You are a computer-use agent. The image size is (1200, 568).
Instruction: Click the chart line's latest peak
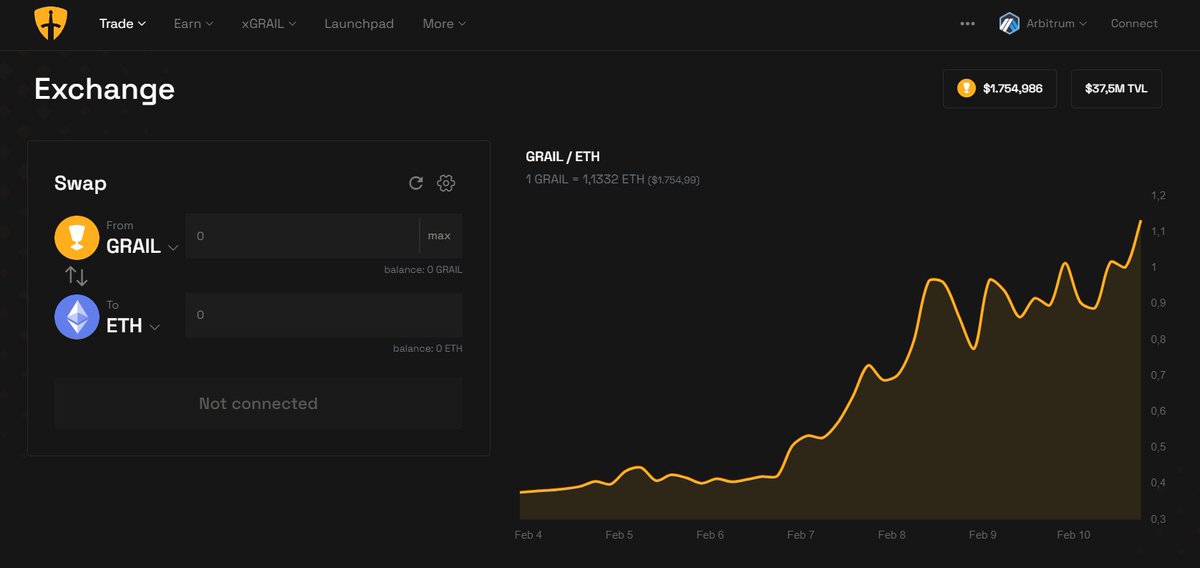pyautogui.click(x=1139, y=221)
